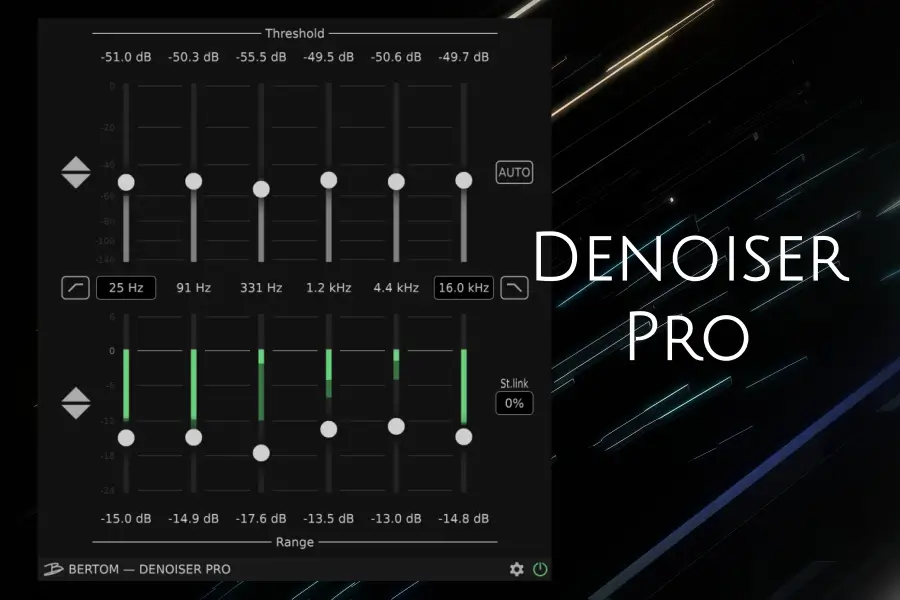The image size is (900, 600).
Task: Click the -14.9 dB range value
Action: pyautogui.click(x=193, y=518)
